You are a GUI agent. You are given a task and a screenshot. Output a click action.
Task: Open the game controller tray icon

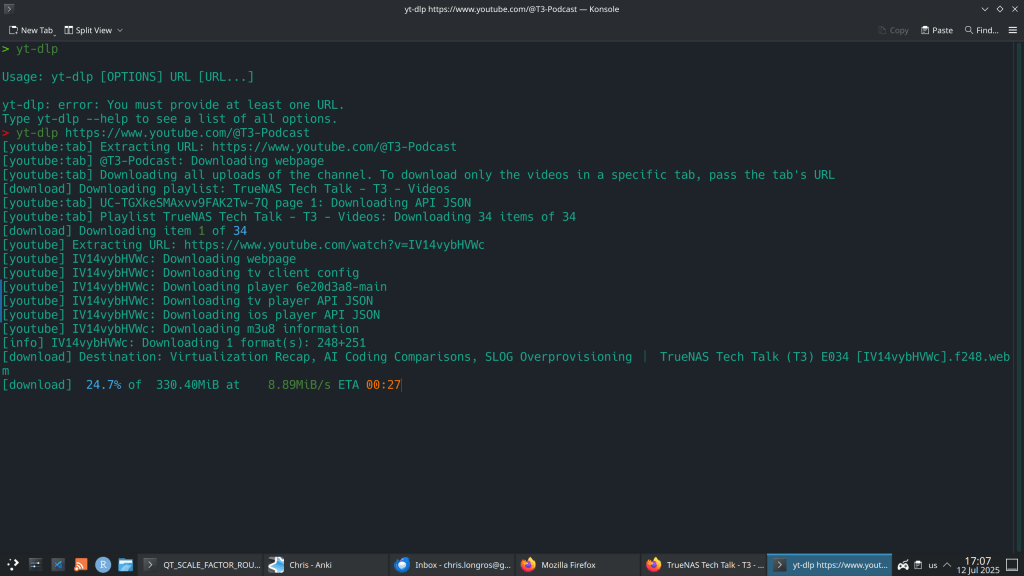(x=902, y=565)
